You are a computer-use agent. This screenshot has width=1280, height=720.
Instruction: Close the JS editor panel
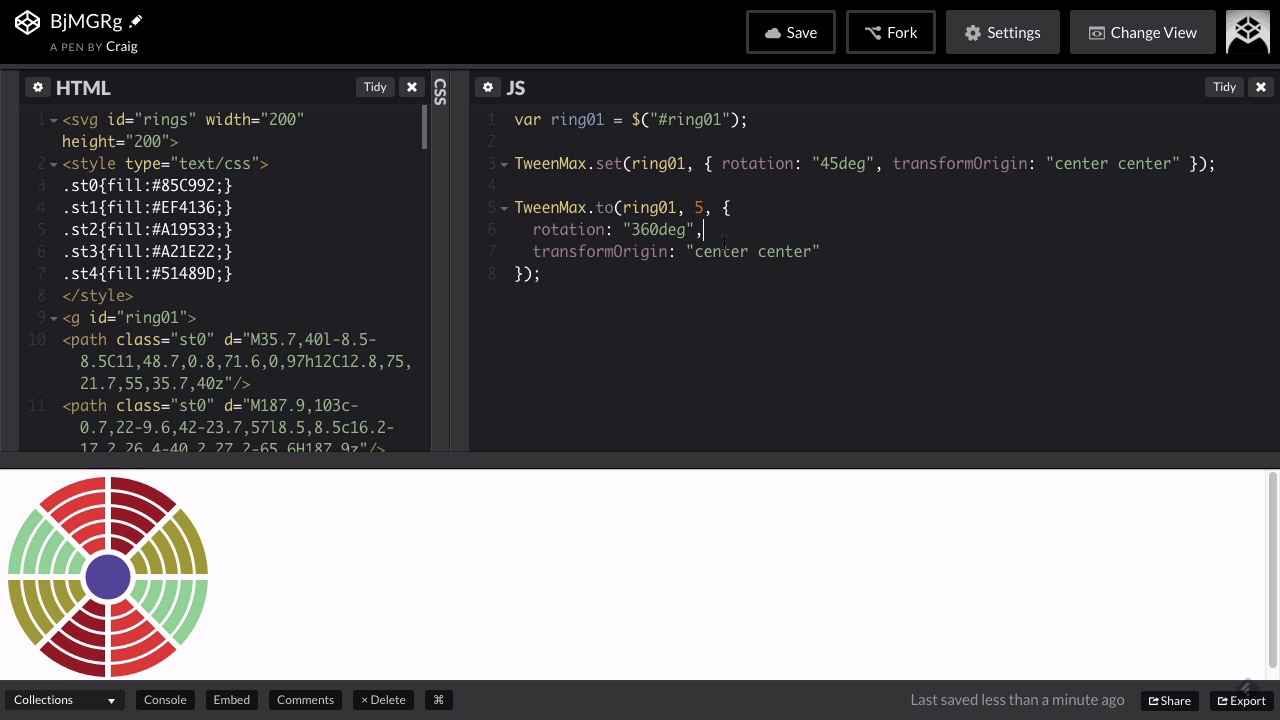pos(1260,87)
